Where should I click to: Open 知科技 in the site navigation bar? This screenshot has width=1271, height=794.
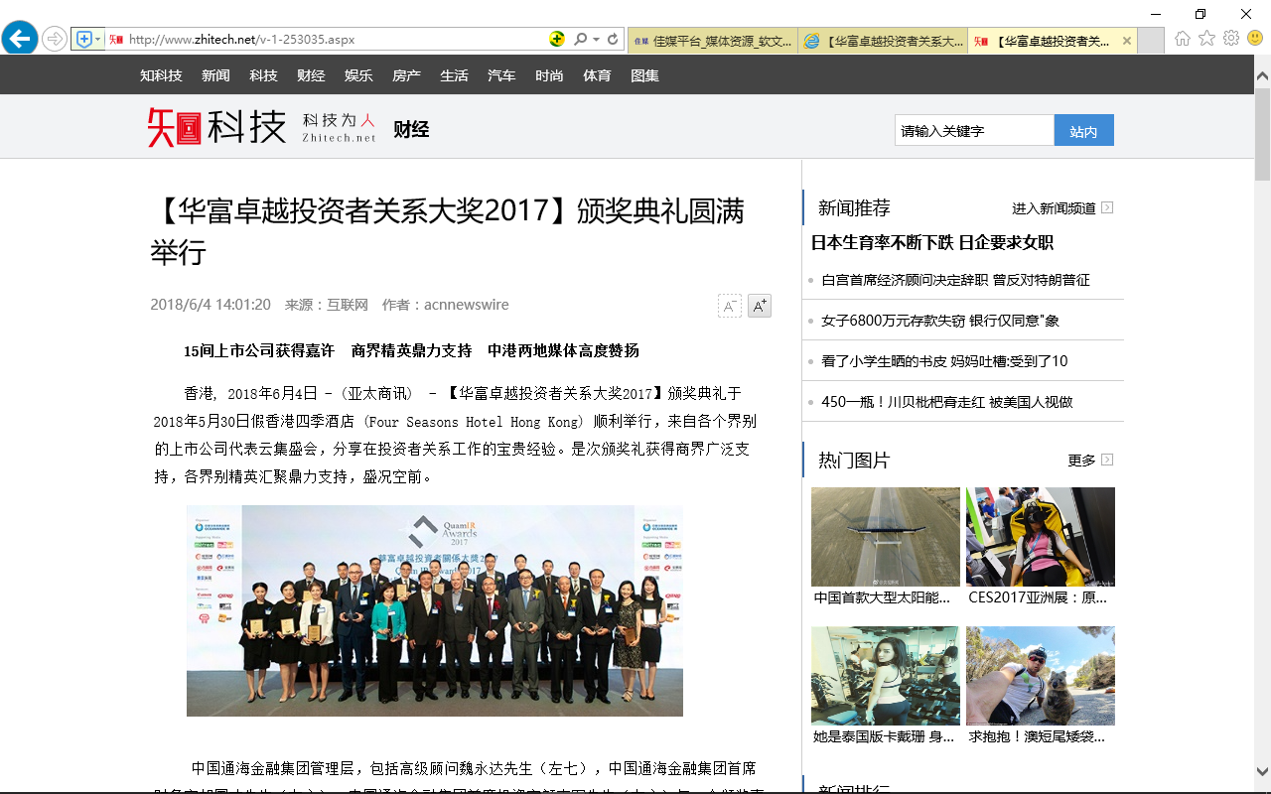tap(161, 75)
